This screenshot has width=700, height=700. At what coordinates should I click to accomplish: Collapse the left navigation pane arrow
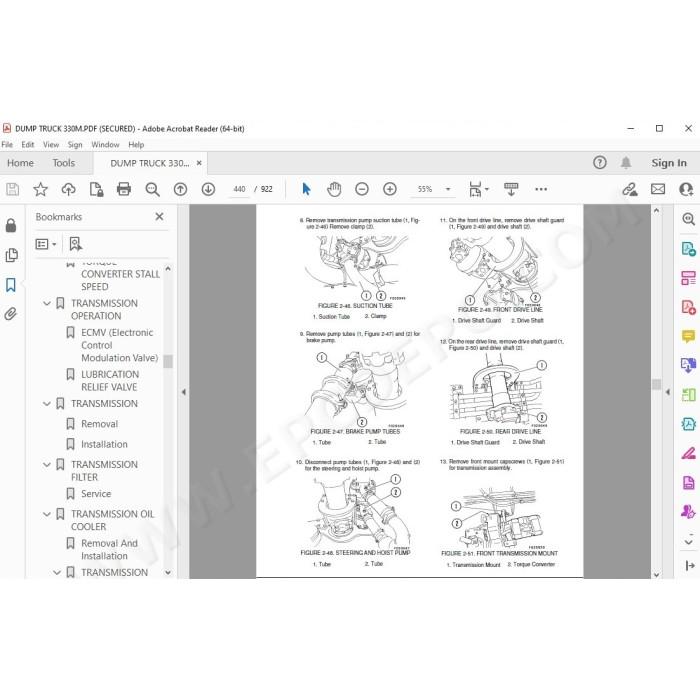183,392
